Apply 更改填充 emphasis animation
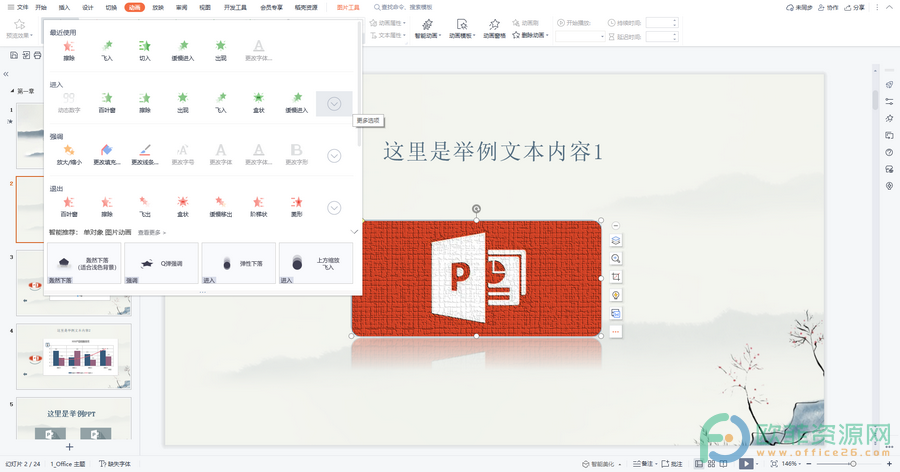 (107, 155)
